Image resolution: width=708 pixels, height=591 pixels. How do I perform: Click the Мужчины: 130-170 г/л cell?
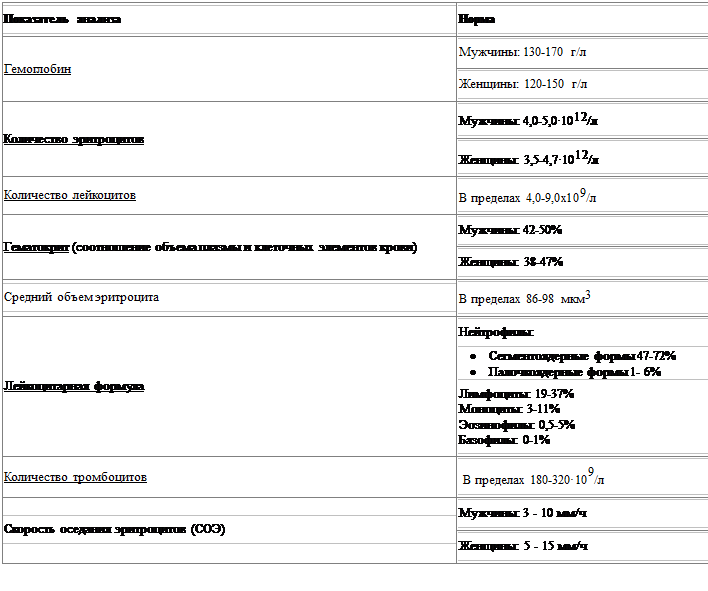[x=522, y=51]
